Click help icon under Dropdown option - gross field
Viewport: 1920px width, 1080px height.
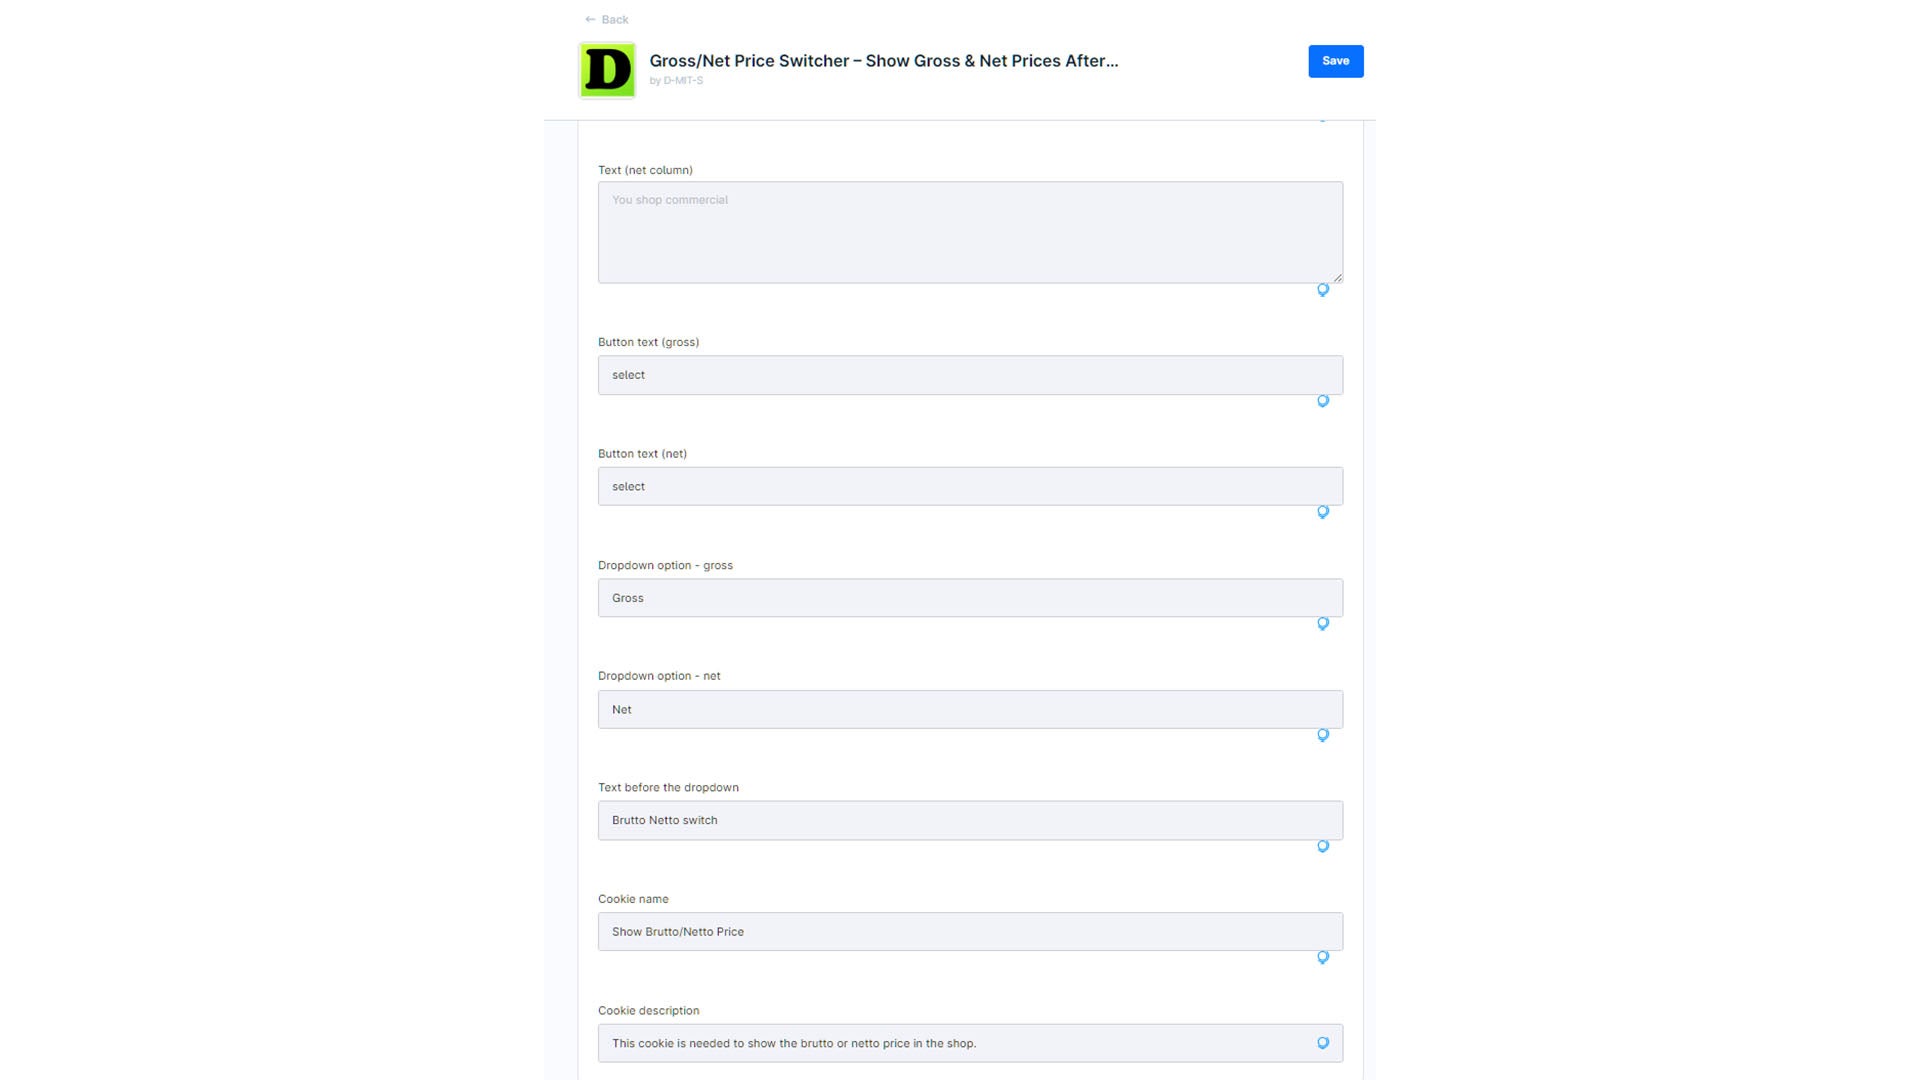tap(1322, 624)
